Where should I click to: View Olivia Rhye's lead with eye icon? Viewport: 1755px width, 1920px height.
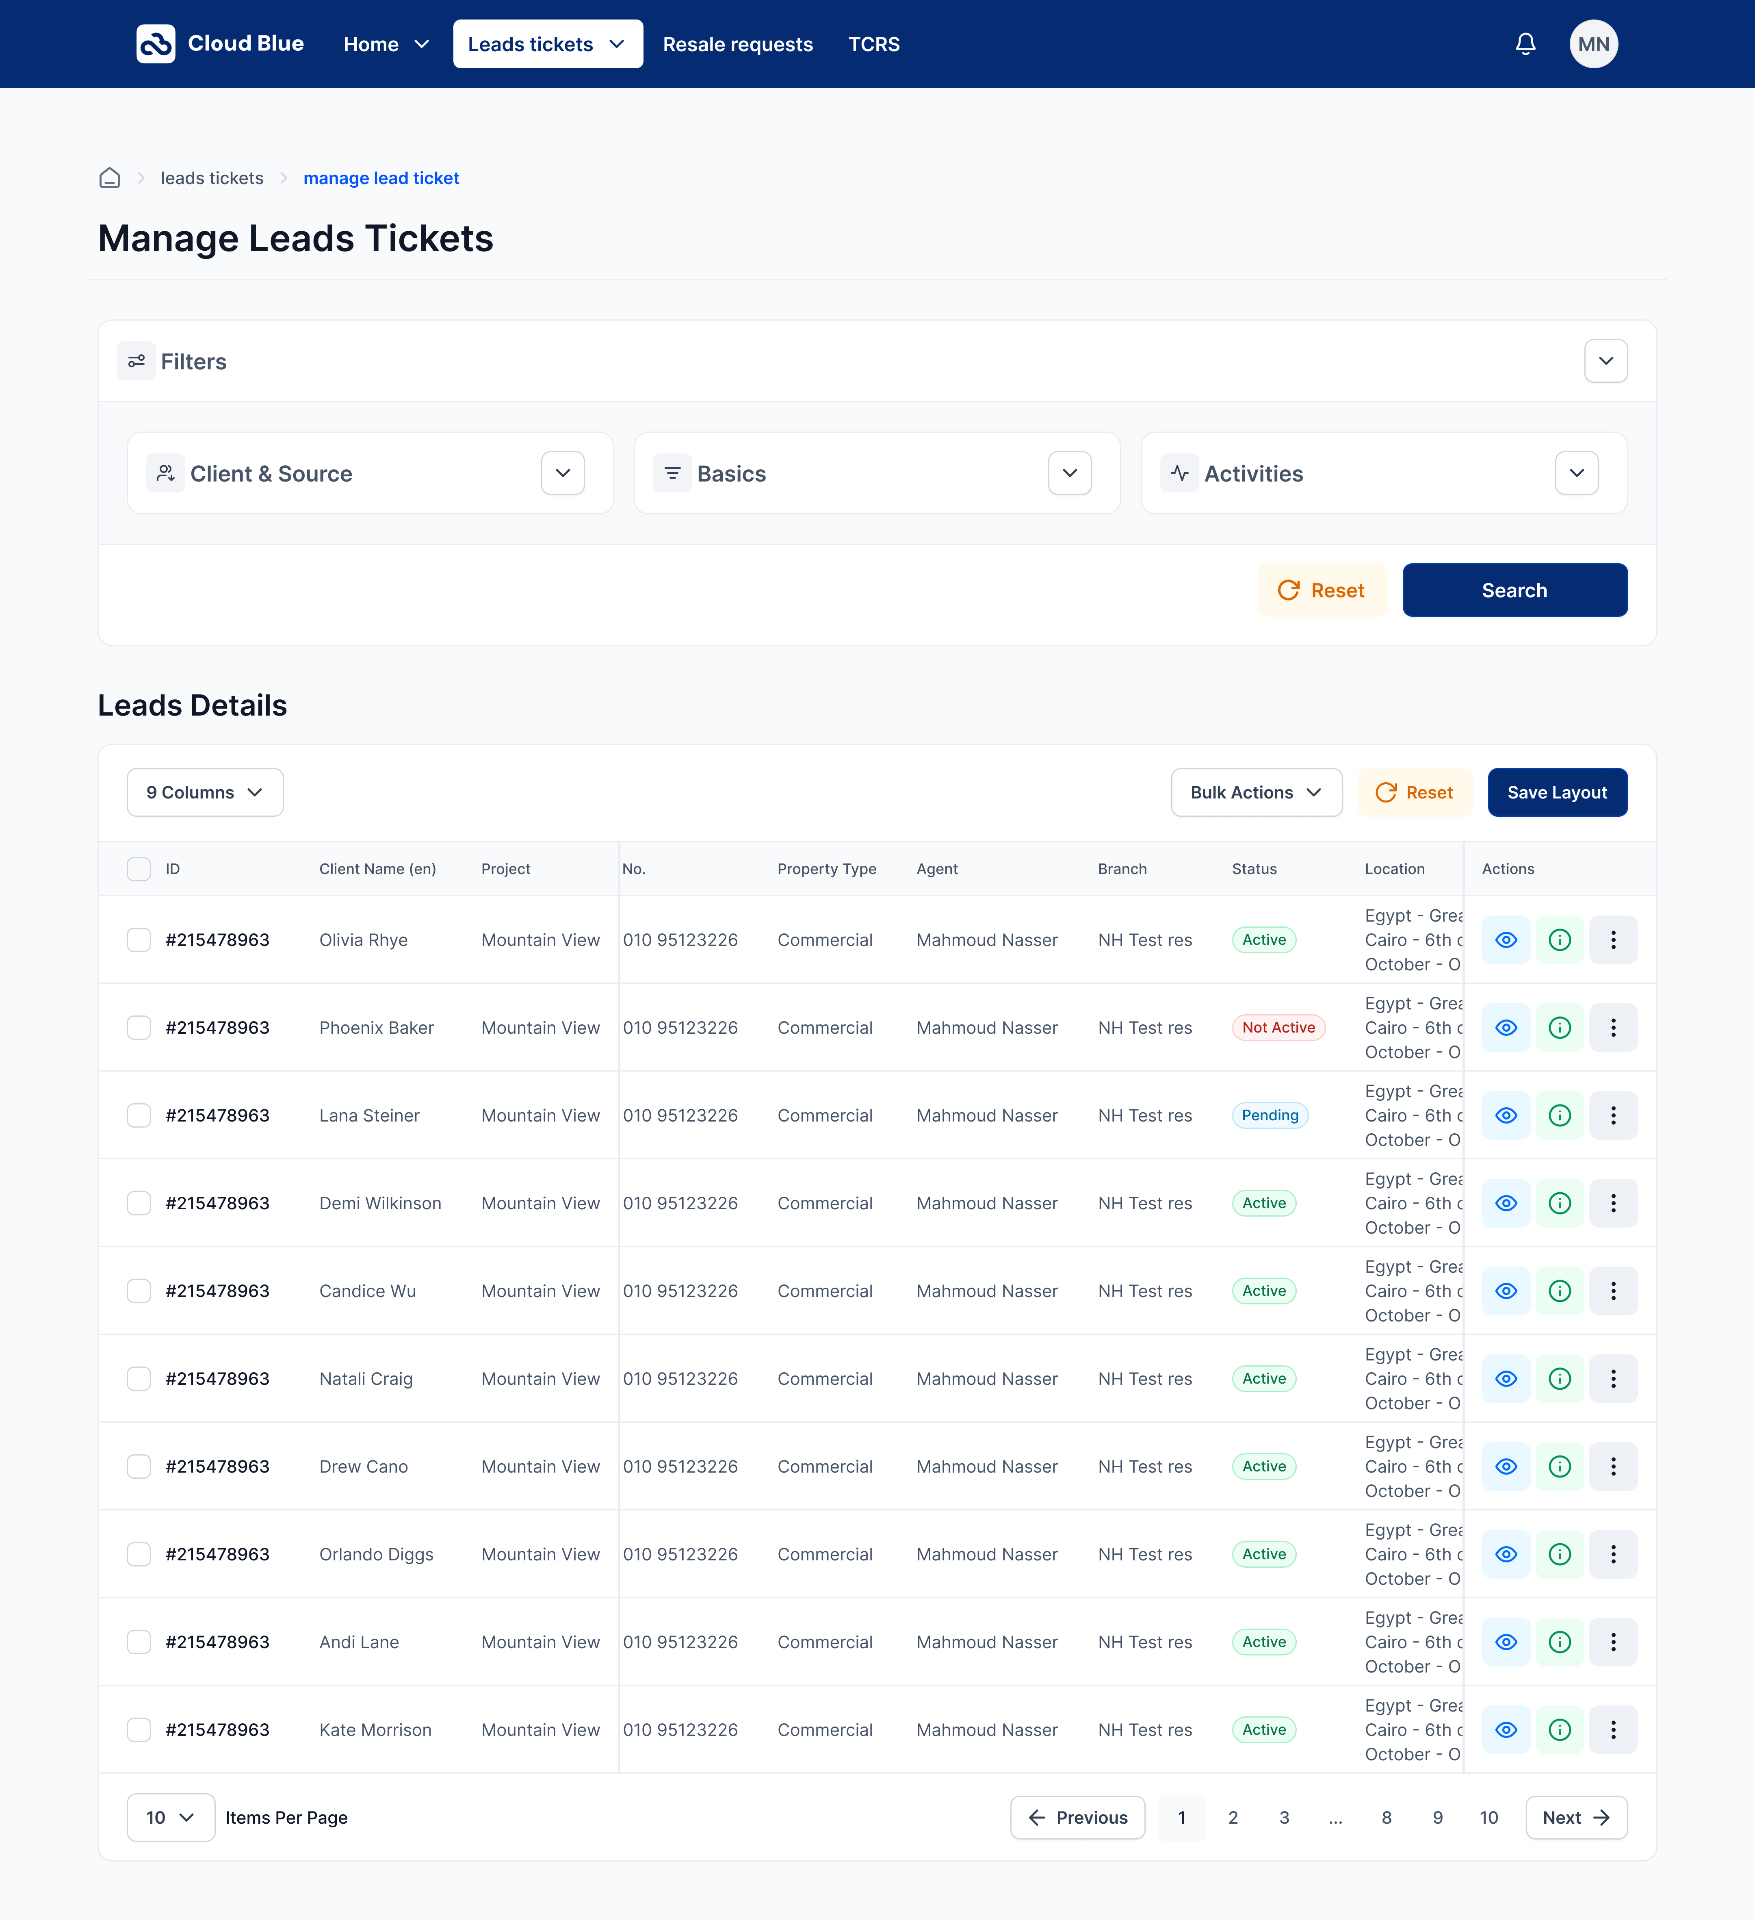pos(1506,940)
